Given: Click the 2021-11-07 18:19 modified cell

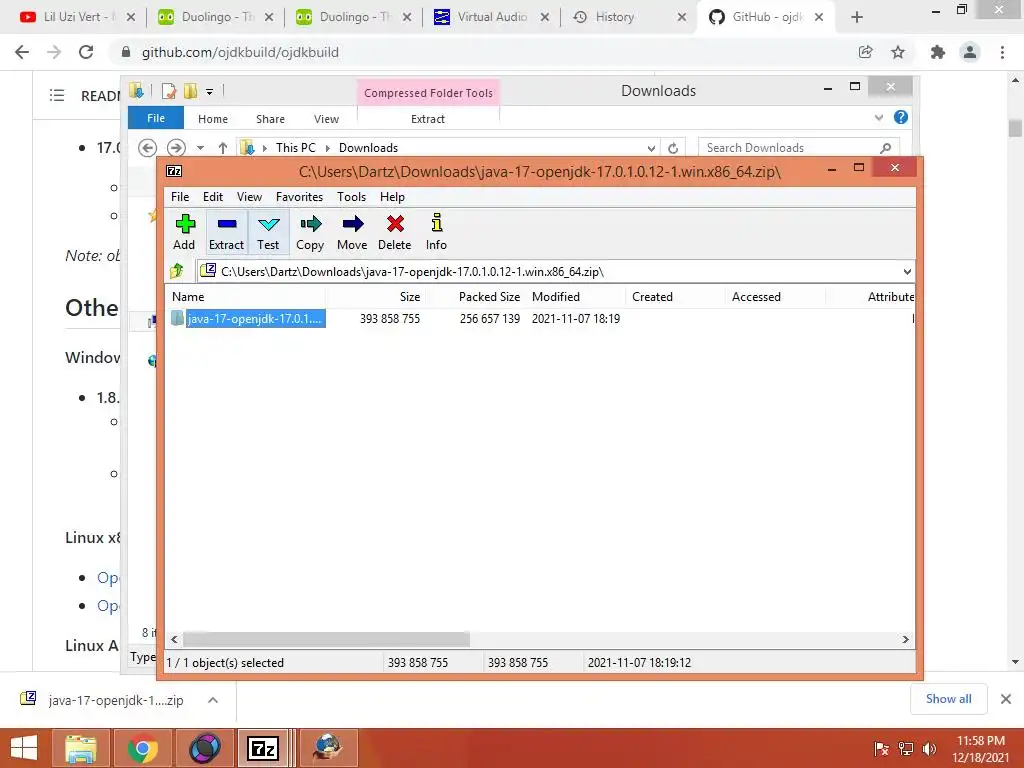Looking at the screenshot, I should click(x=575, y=319).
